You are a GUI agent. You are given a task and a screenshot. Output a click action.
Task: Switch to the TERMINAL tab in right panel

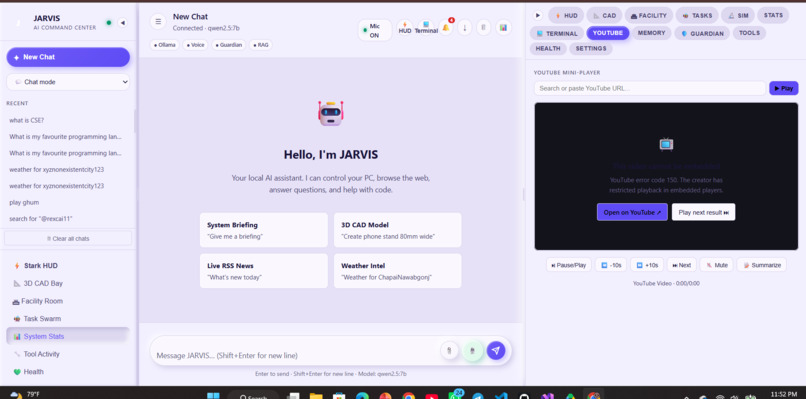coord(557,33)
